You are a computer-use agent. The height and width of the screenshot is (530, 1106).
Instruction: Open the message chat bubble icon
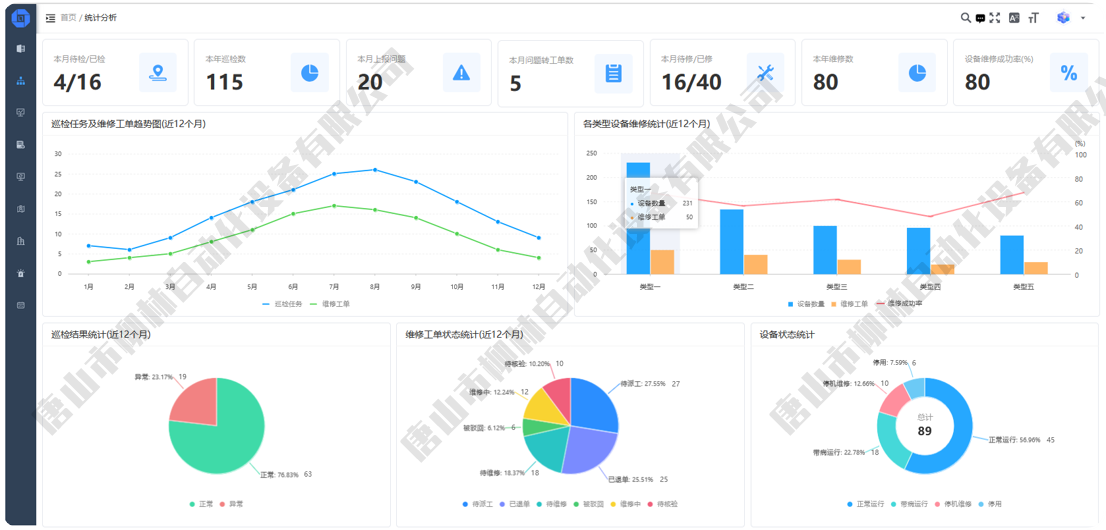coord(980,18)
